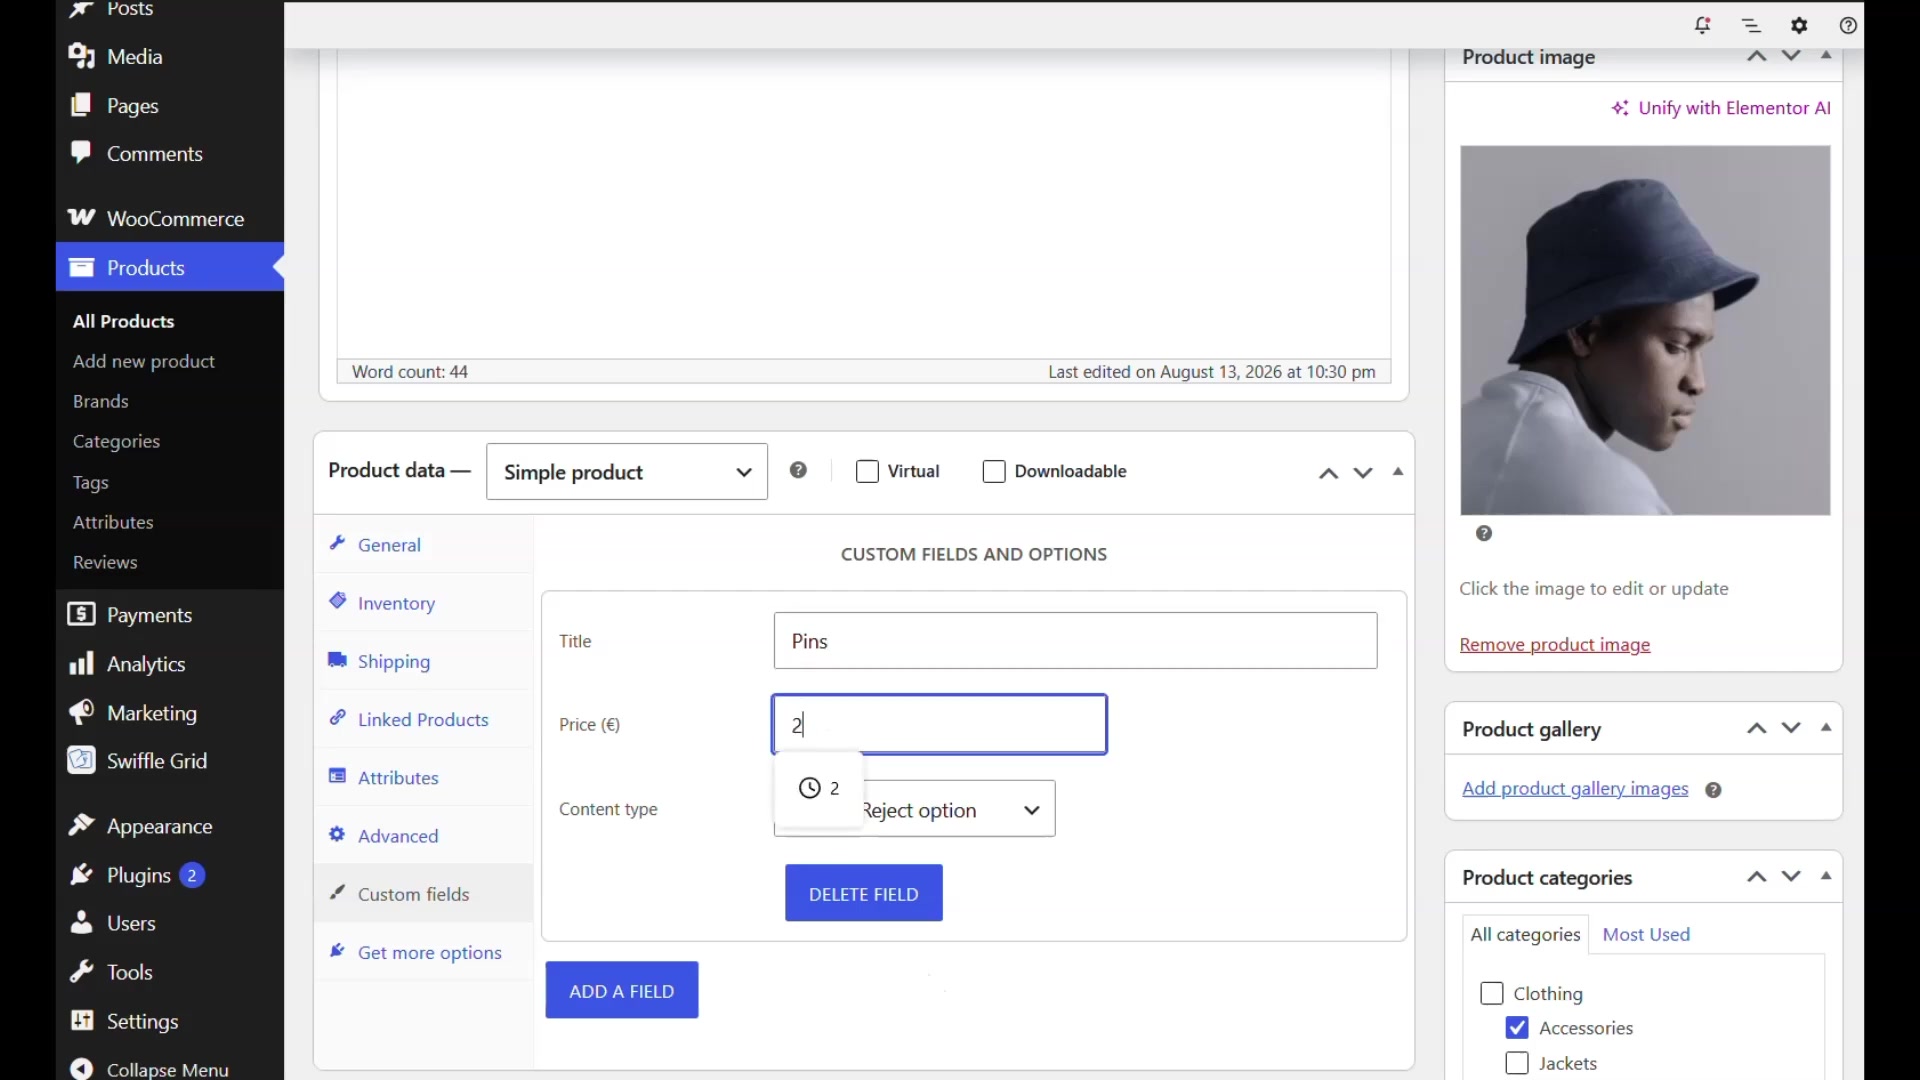Toggle the Virtual checkbox
The width and height of the screenshot is (1920, 1080).
[867, 471]
